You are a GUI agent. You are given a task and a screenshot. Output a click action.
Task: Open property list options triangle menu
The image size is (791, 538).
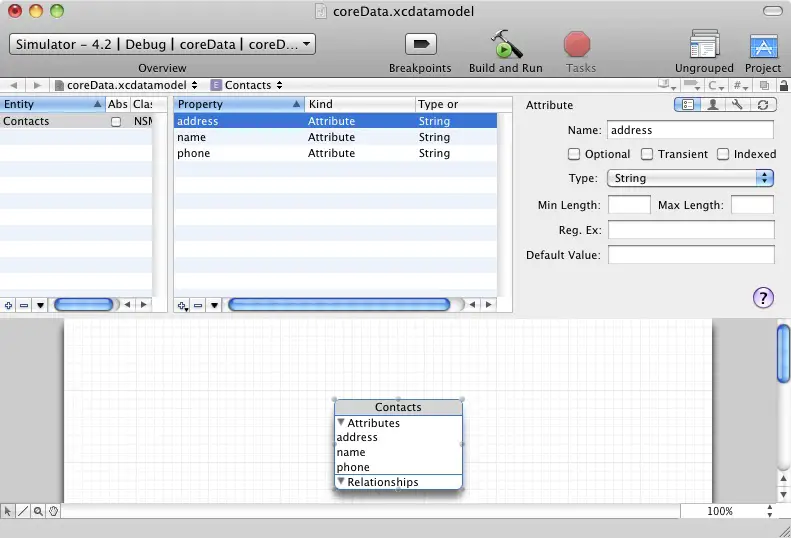pos(214,305)
